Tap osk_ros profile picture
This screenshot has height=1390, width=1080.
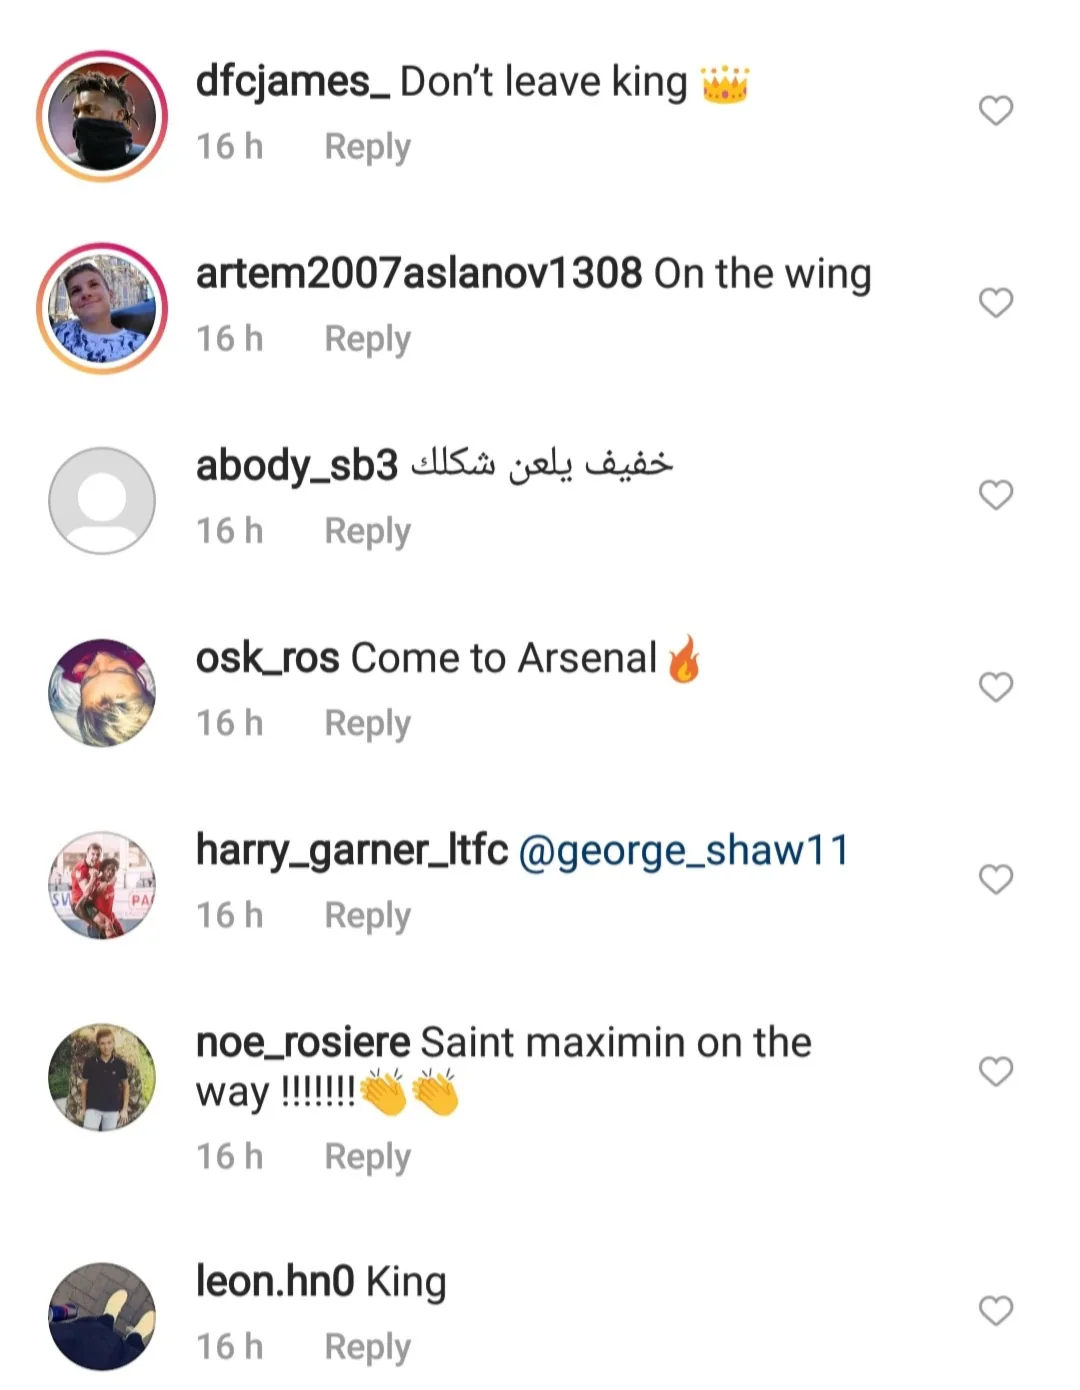102,692
